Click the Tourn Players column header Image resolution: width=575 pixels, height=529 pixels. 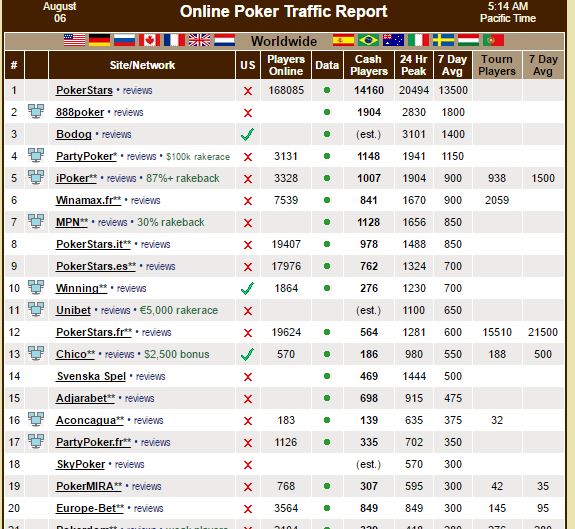497,65
